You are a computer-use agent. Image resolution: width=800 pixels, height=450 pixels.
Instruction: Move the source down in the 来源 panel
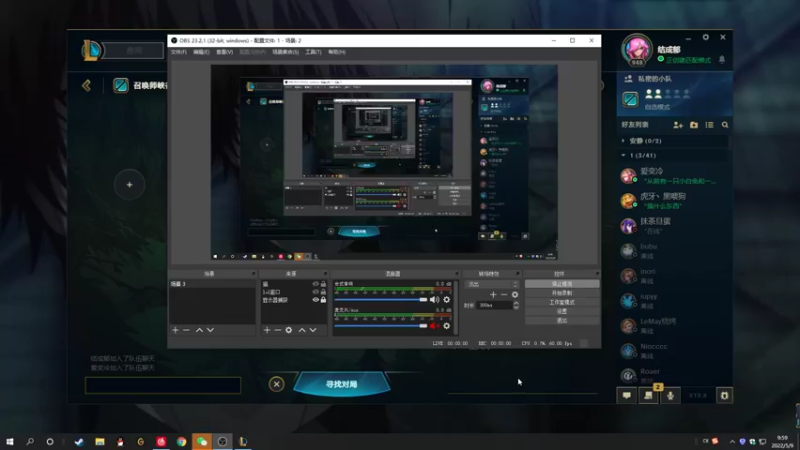point(313,330)
